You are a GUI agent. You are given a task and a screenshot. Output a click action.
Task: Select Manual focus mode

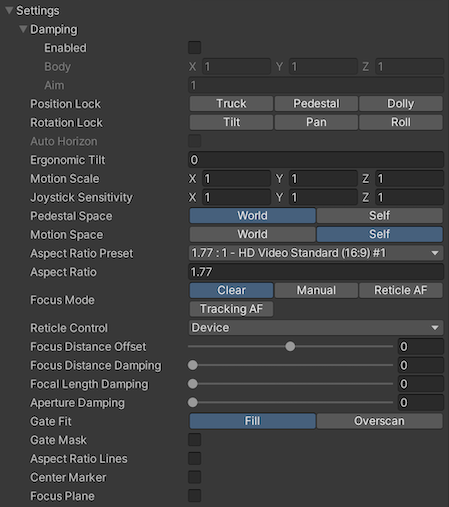pos(316,290)
